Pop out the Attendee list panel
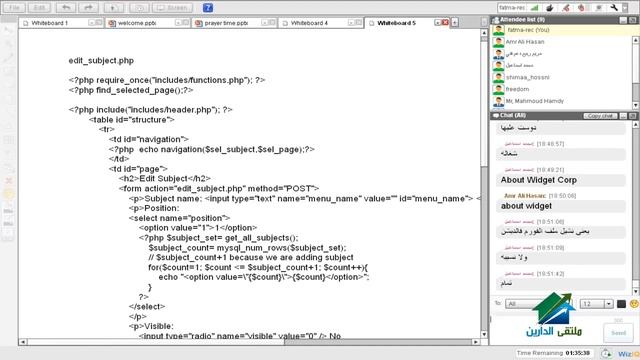640x360 pixels. [x=633, y=20]
